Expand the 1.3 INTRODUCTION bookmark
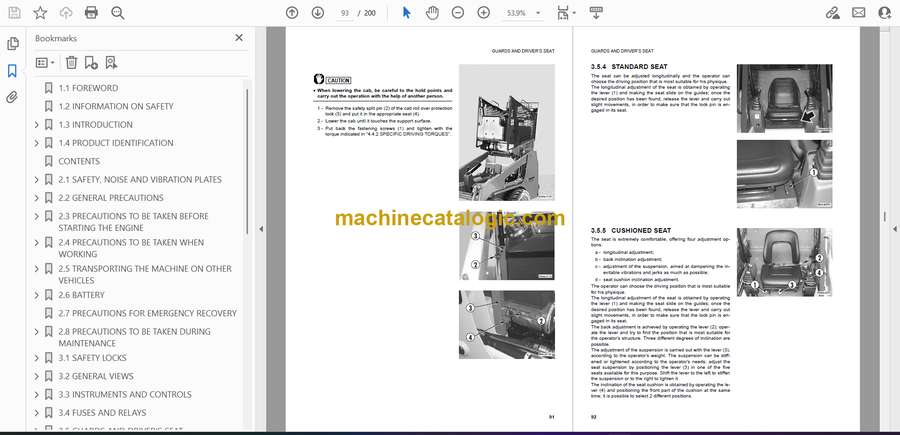 click(37, 125)
